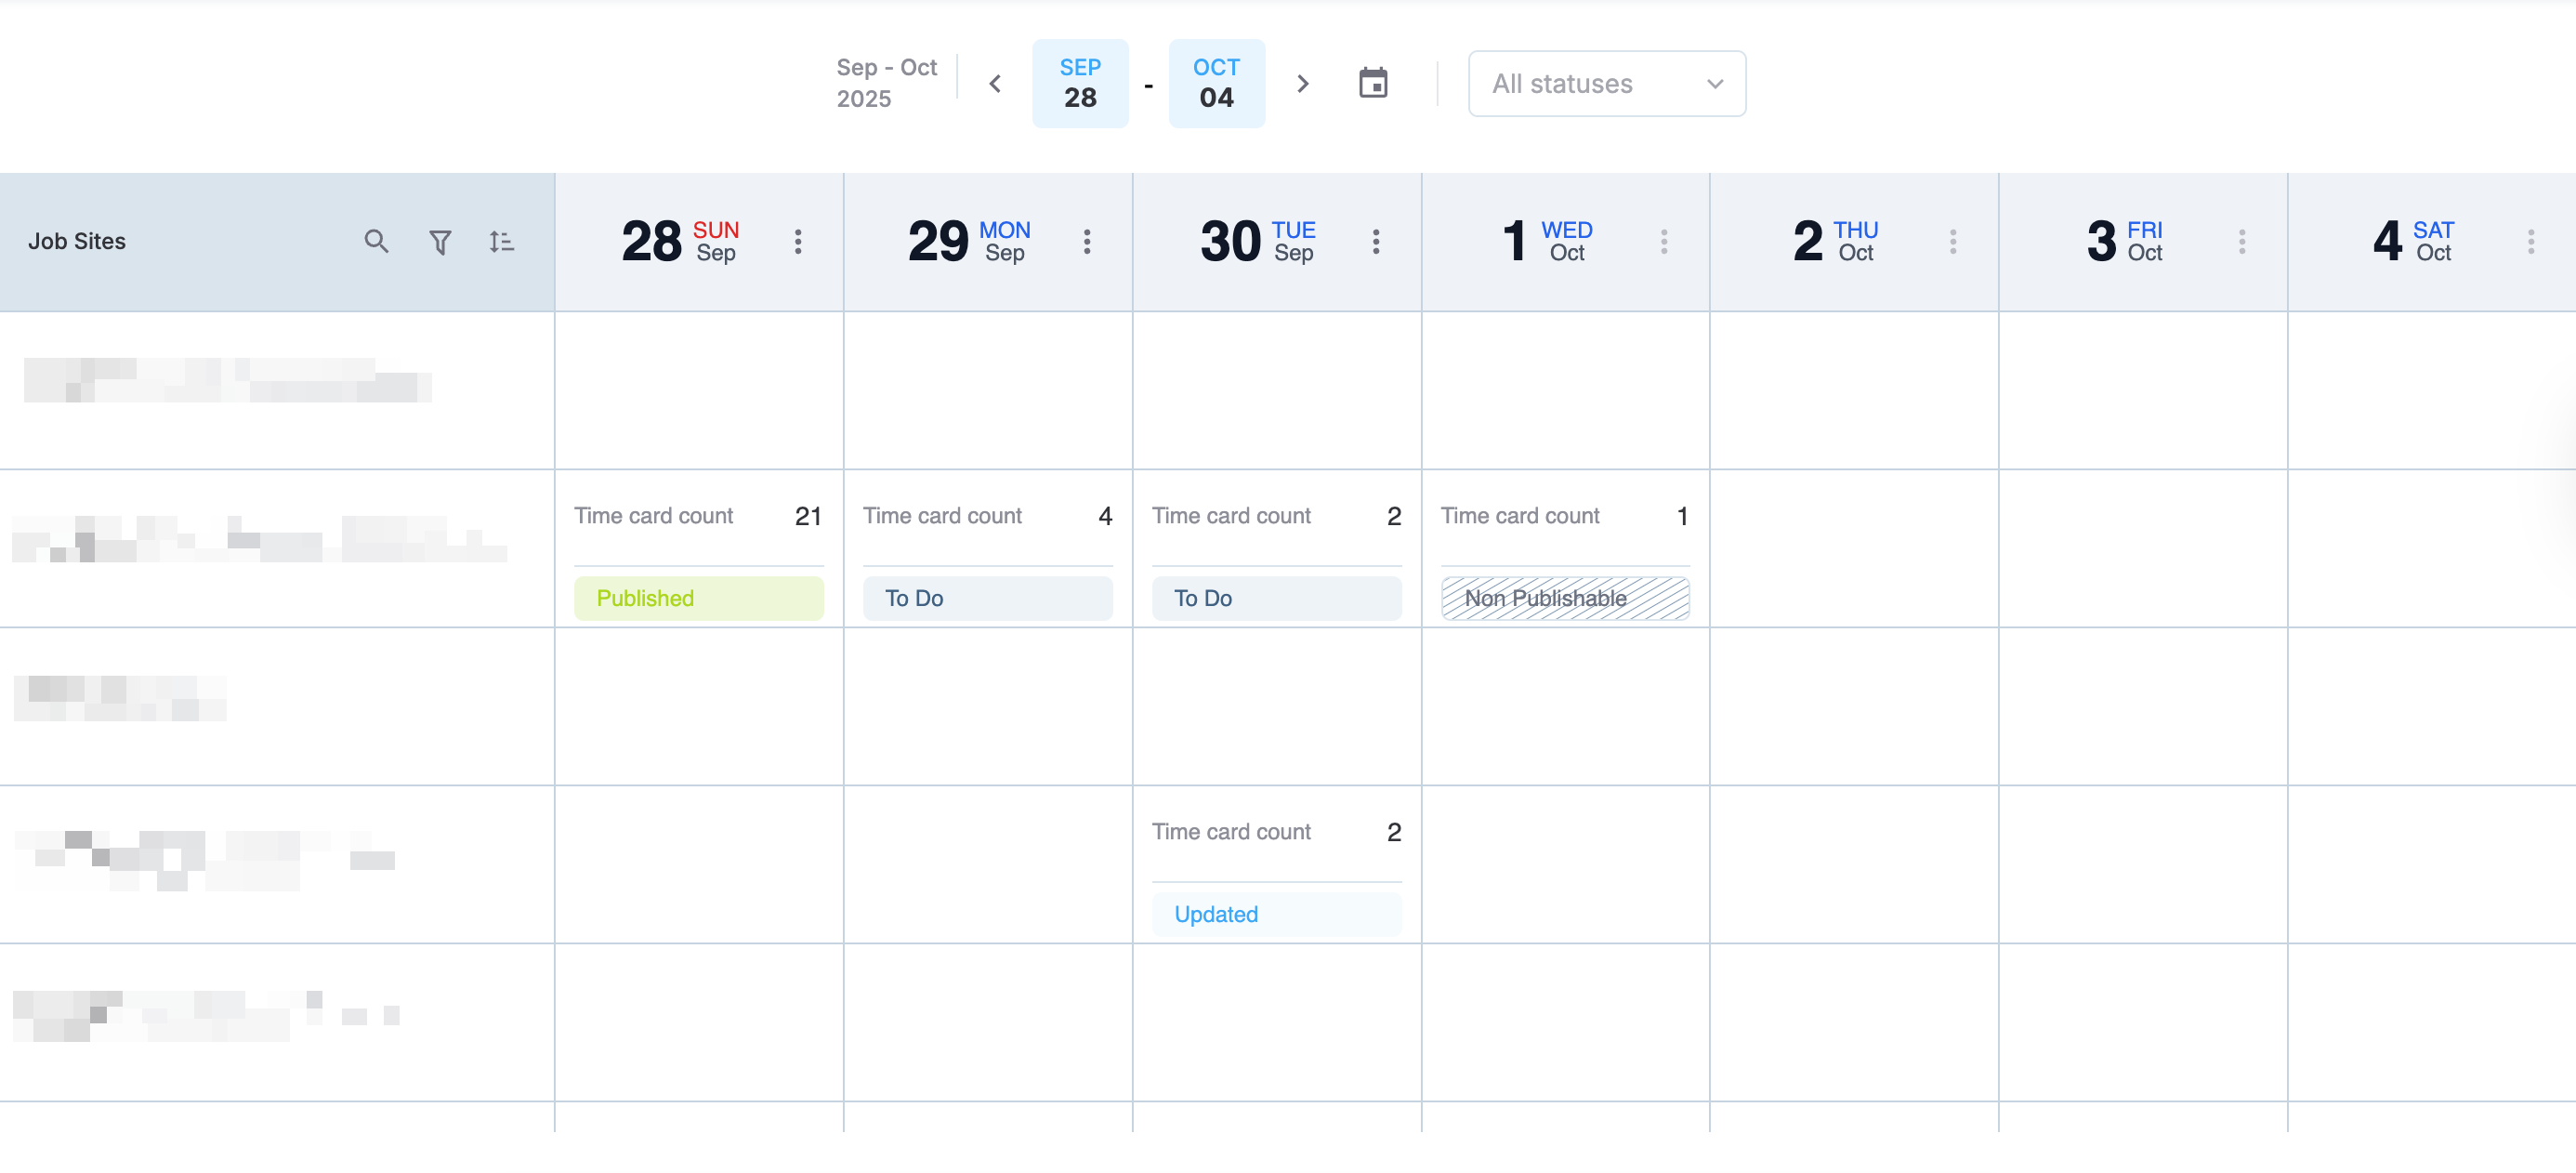Click the sort icon next to Job Sites
2576x1173 pixels.
click(x=501, y=242)
